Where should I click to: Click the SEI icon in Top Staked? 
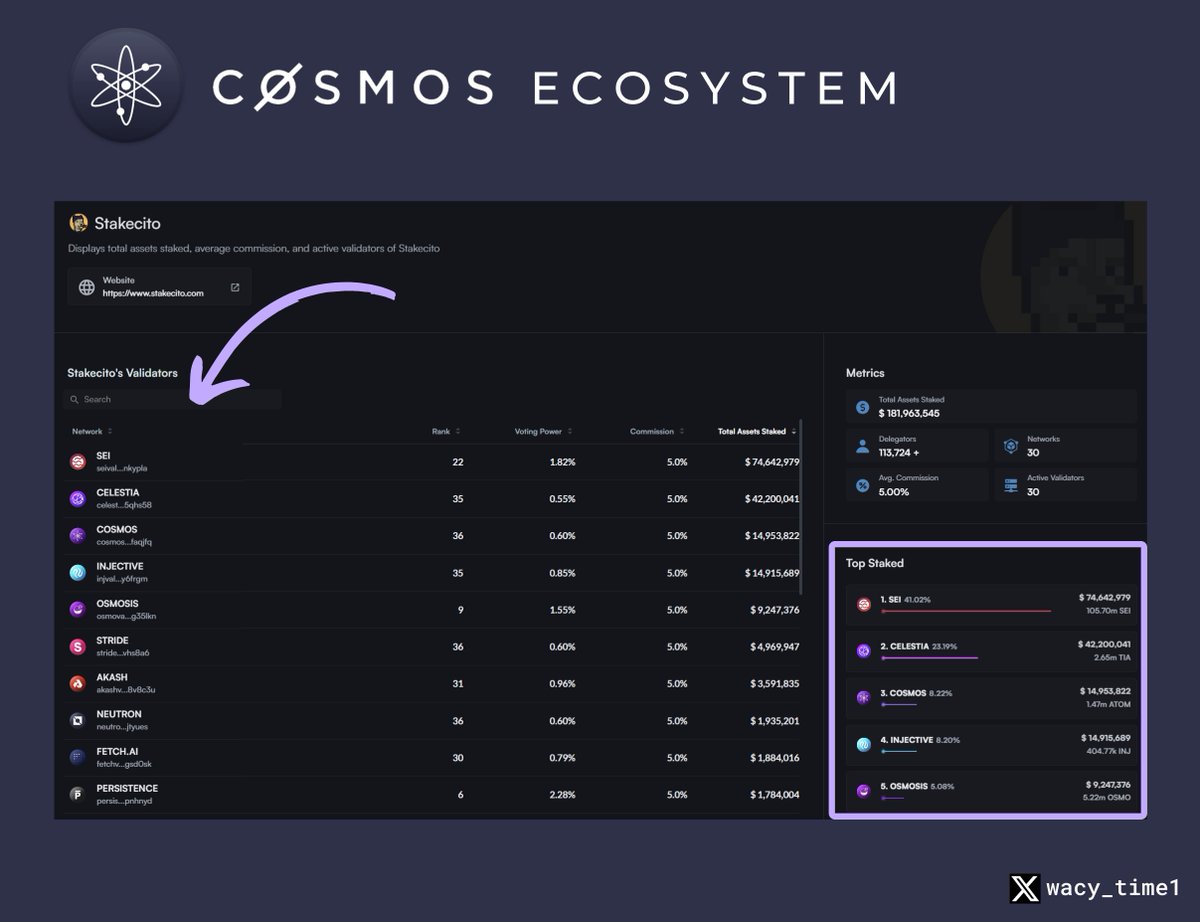(864, 604)
